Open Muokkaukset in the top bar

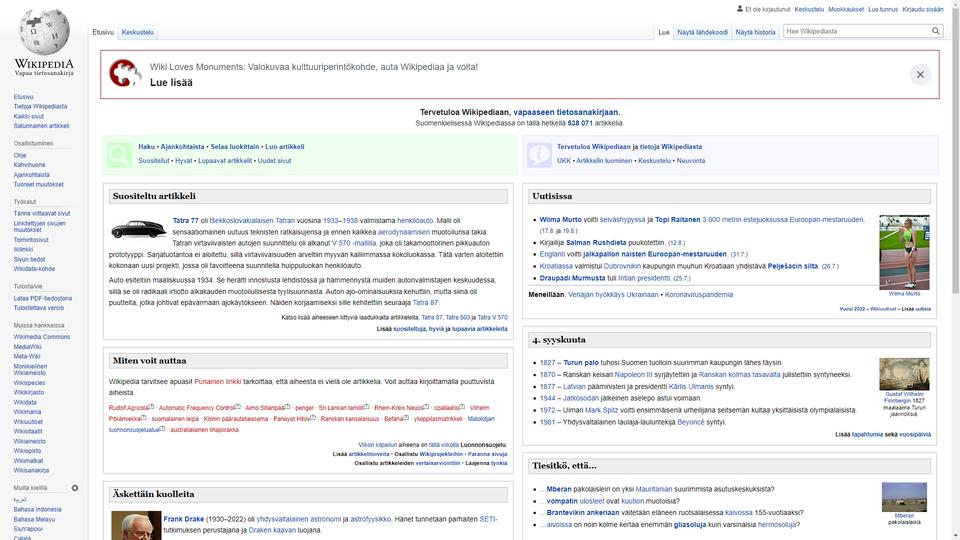846,9
